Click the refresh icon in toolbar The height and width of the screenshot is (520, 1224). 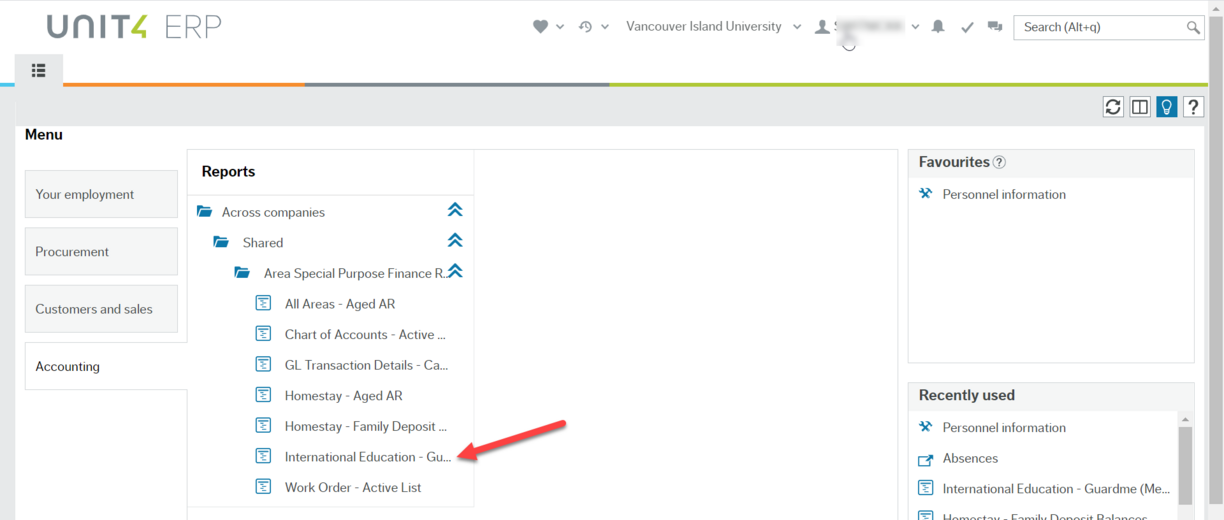click(x=1113, y=107)
